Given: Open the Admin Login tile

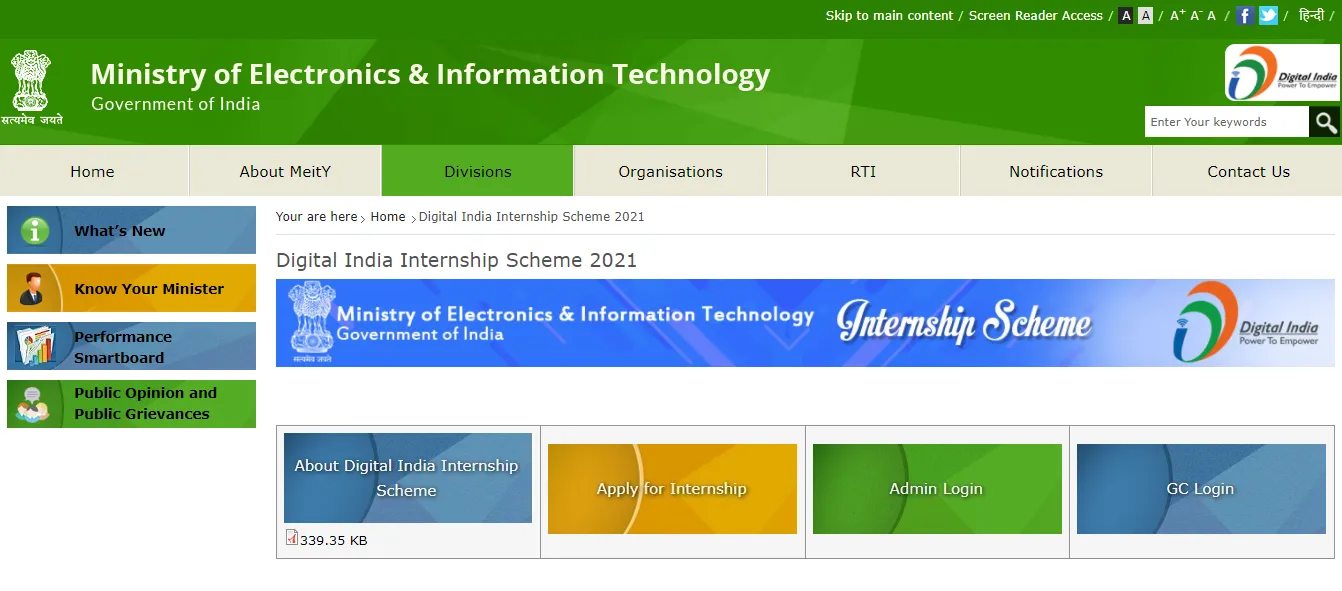Looking at the screenshot, I should point(937,489).
